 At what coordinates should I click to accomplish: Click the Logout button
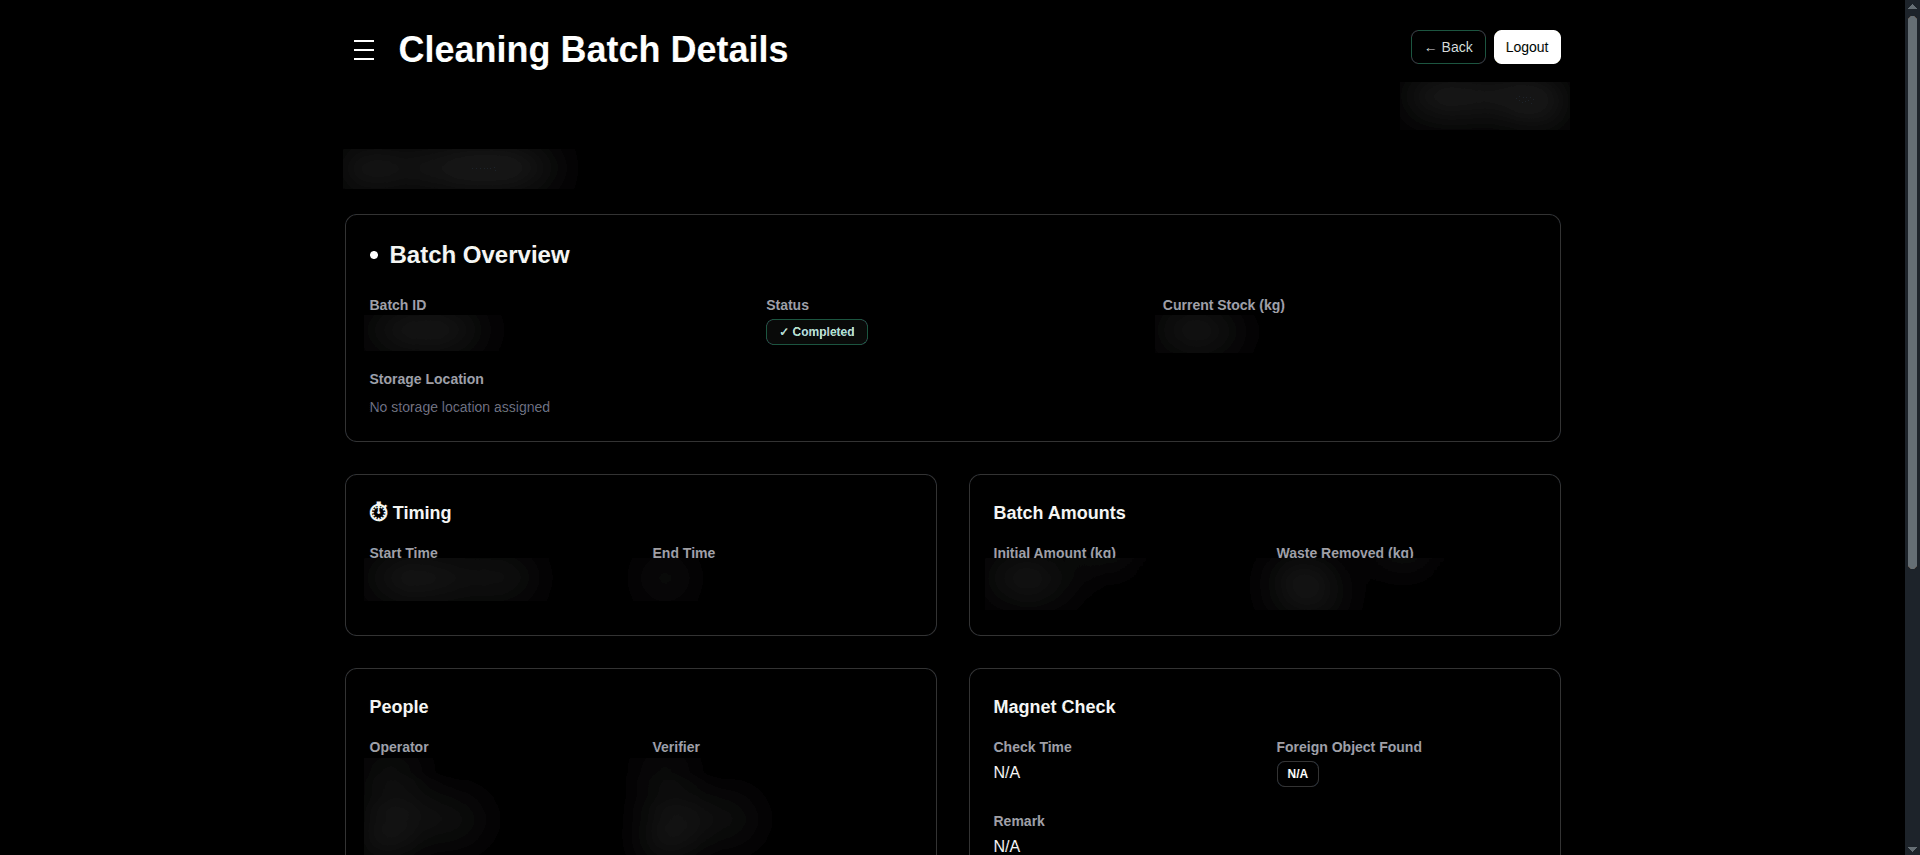[1527, 47]
